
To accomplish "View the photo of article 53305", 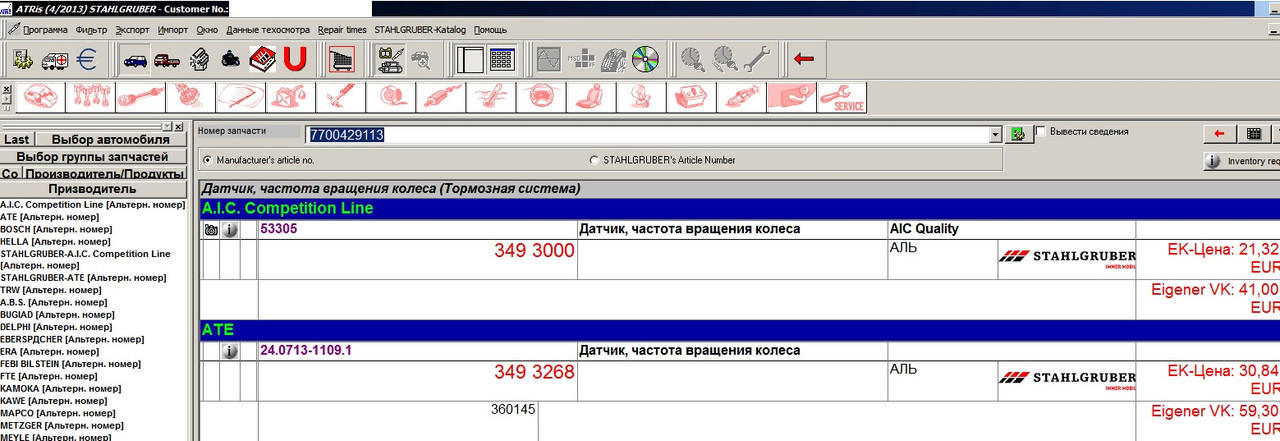I will (211, 229).
